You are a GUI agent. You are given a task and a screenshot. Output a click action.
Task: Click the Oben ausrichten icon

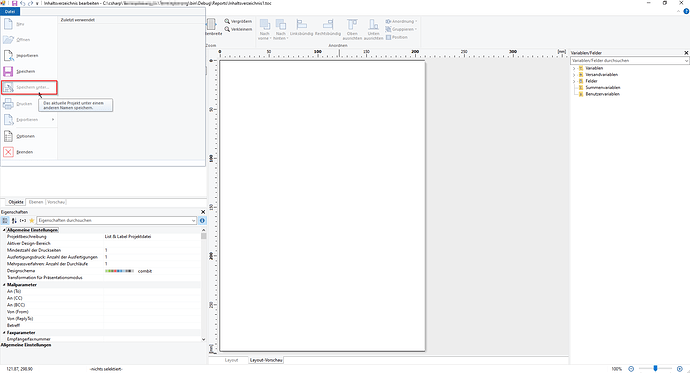(352, 25)
